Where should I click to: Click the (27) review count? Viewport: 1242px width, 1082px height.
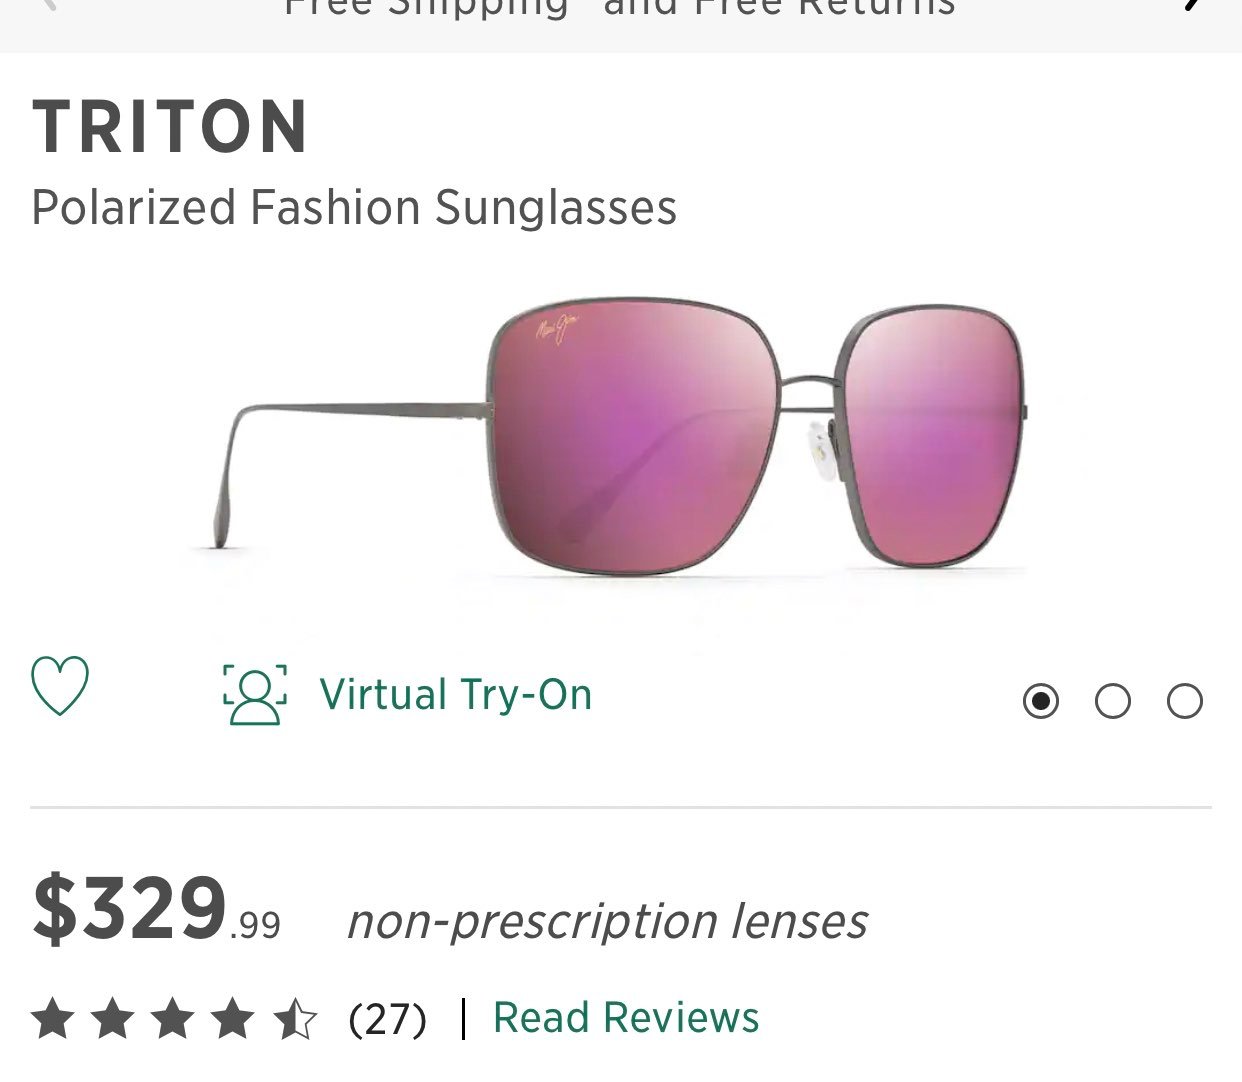tap(388, 1020)
